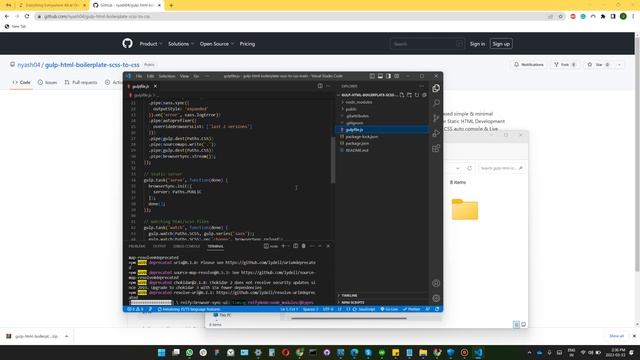Open the Product dropdown on GitHub
Image resolution: width=640 pixels, height=360 pixels.
click(x=151, y=44)
